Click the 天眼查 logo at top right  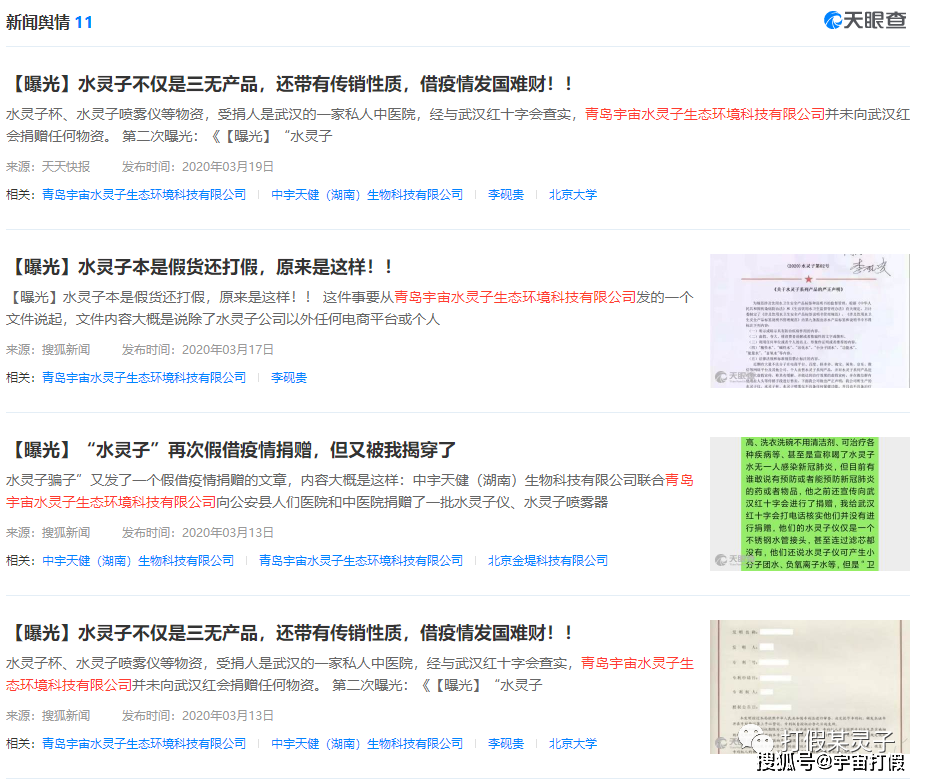click(865, 21)
